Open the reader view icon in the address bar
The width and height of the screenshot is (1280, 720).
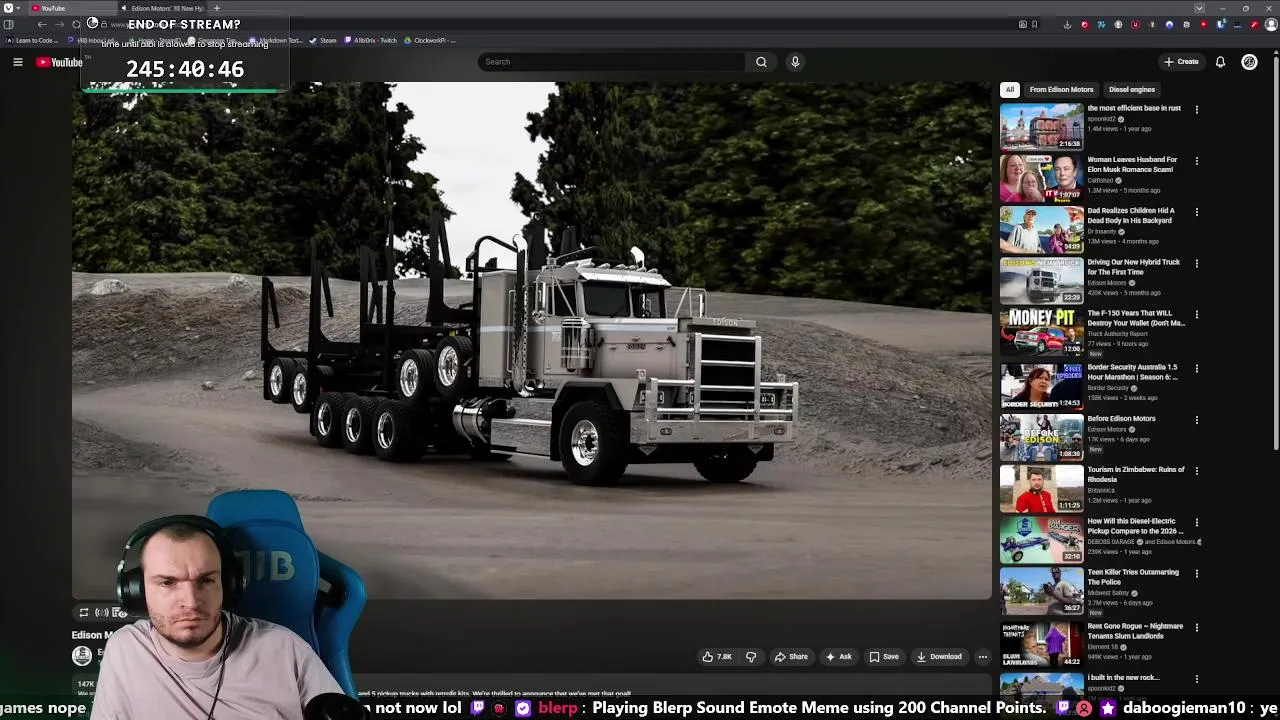coord(1023,24)
